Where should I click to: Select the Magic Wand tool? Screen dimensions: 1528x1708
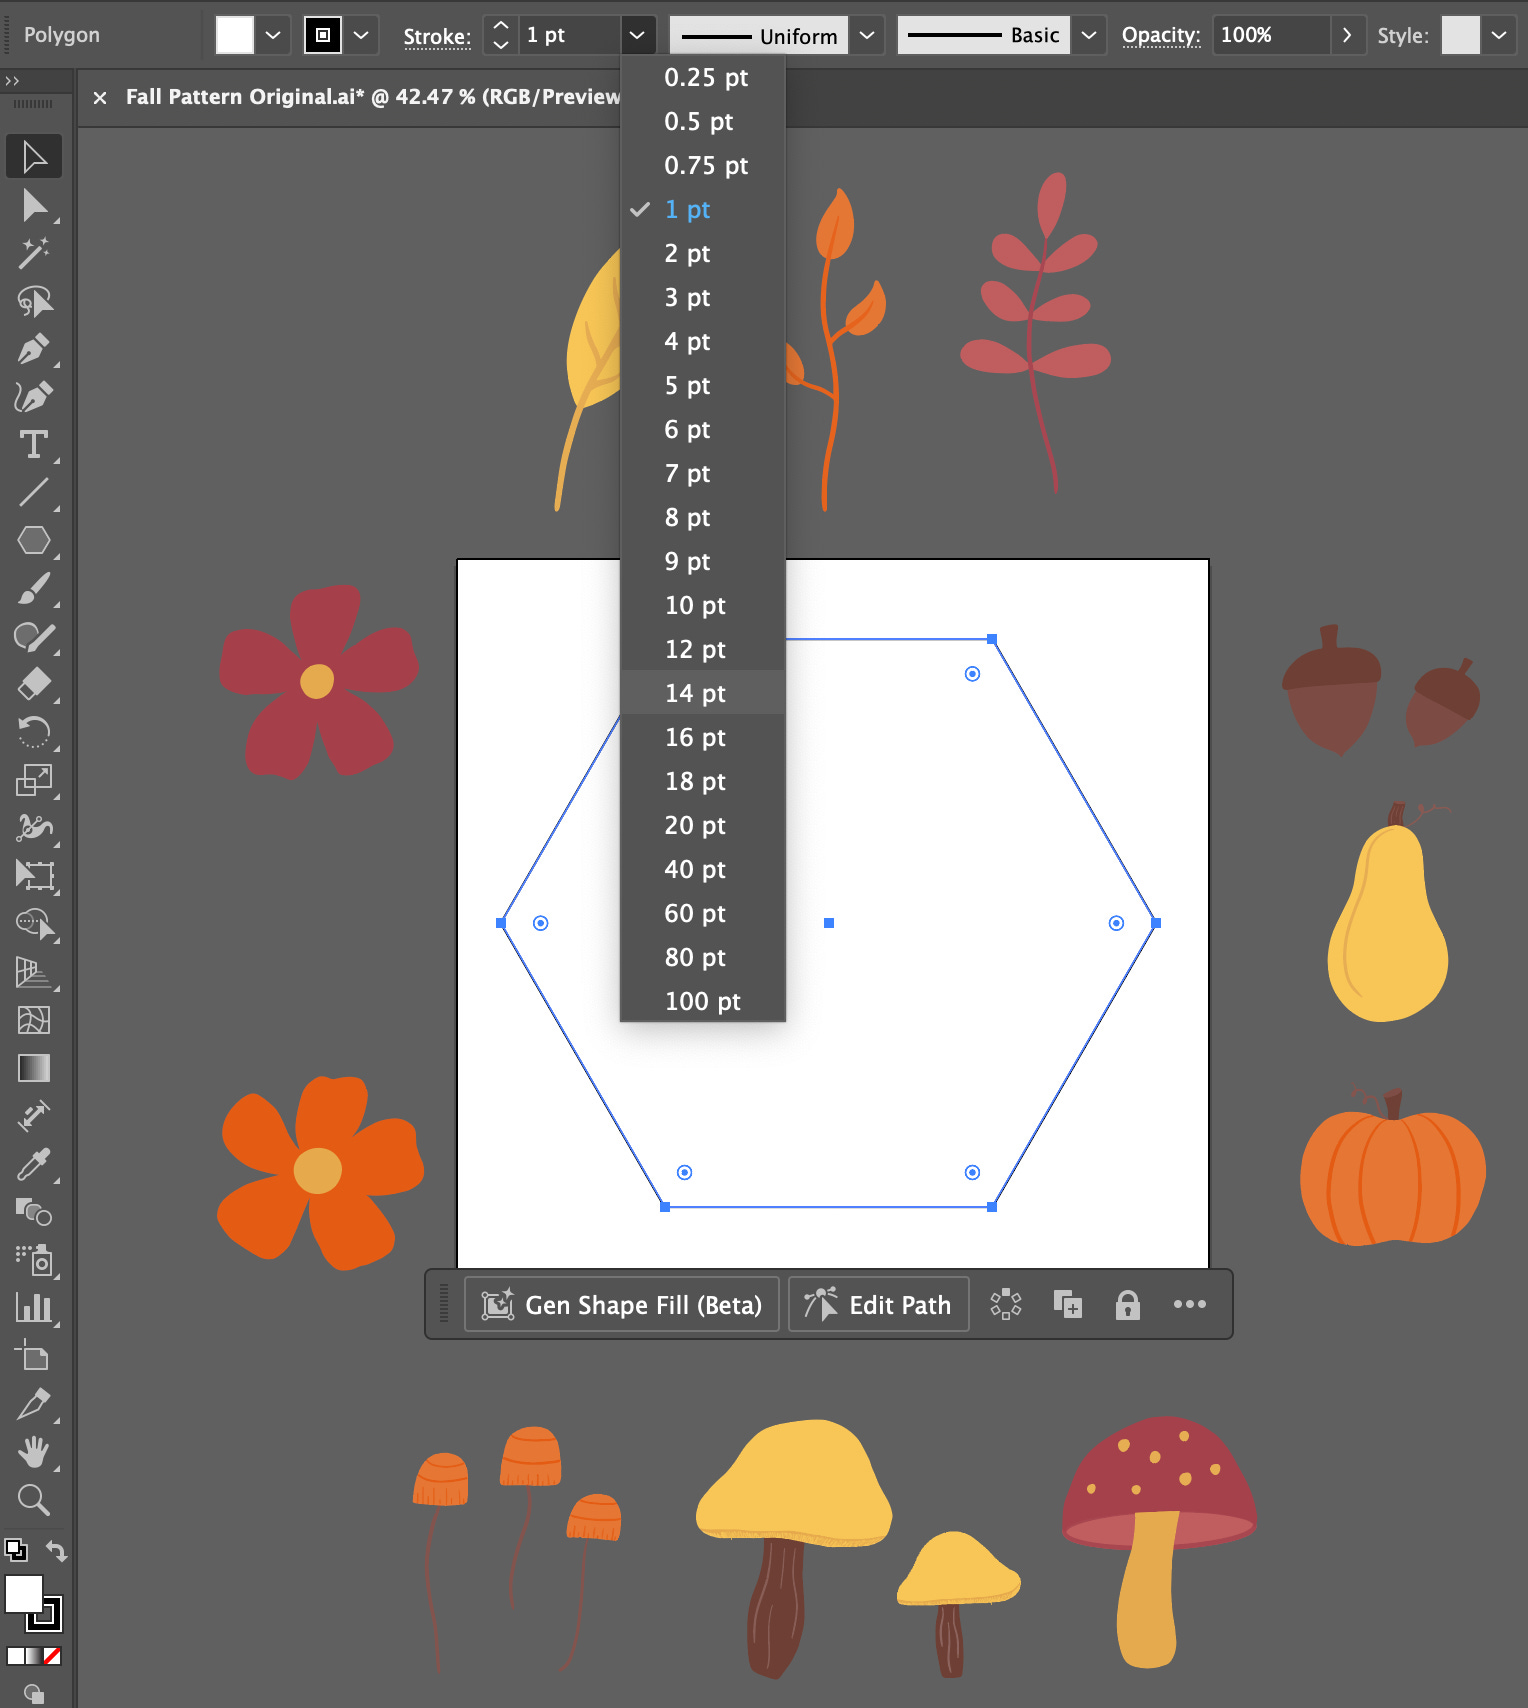point(34,253)
